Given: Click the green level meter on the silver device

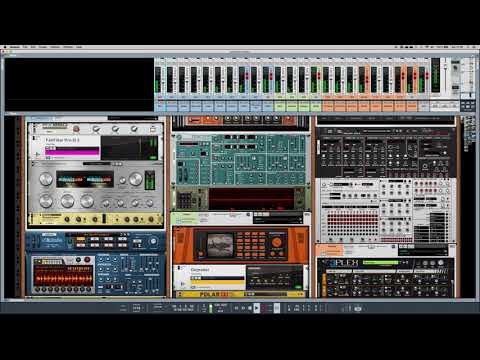Looking at the screenshot, I should click(150, 181).
